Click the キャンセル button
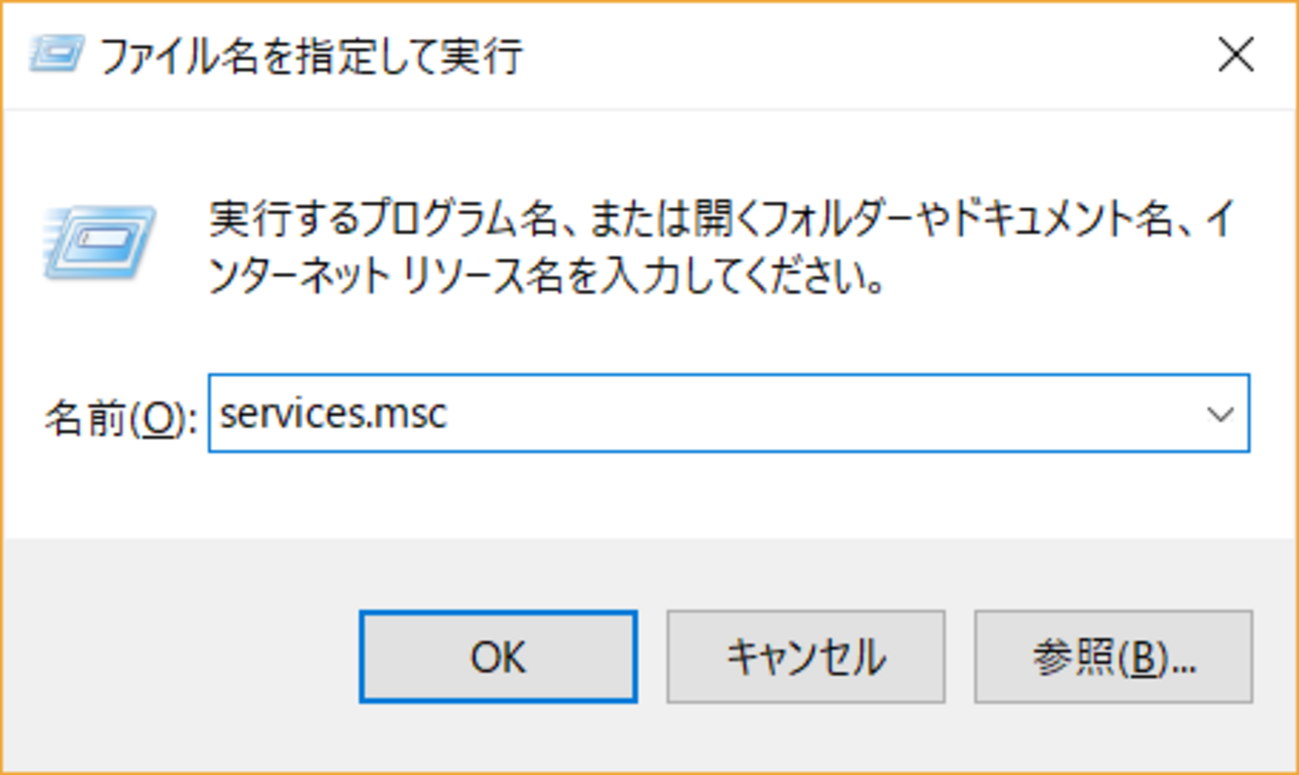 (x=806, y=657)
